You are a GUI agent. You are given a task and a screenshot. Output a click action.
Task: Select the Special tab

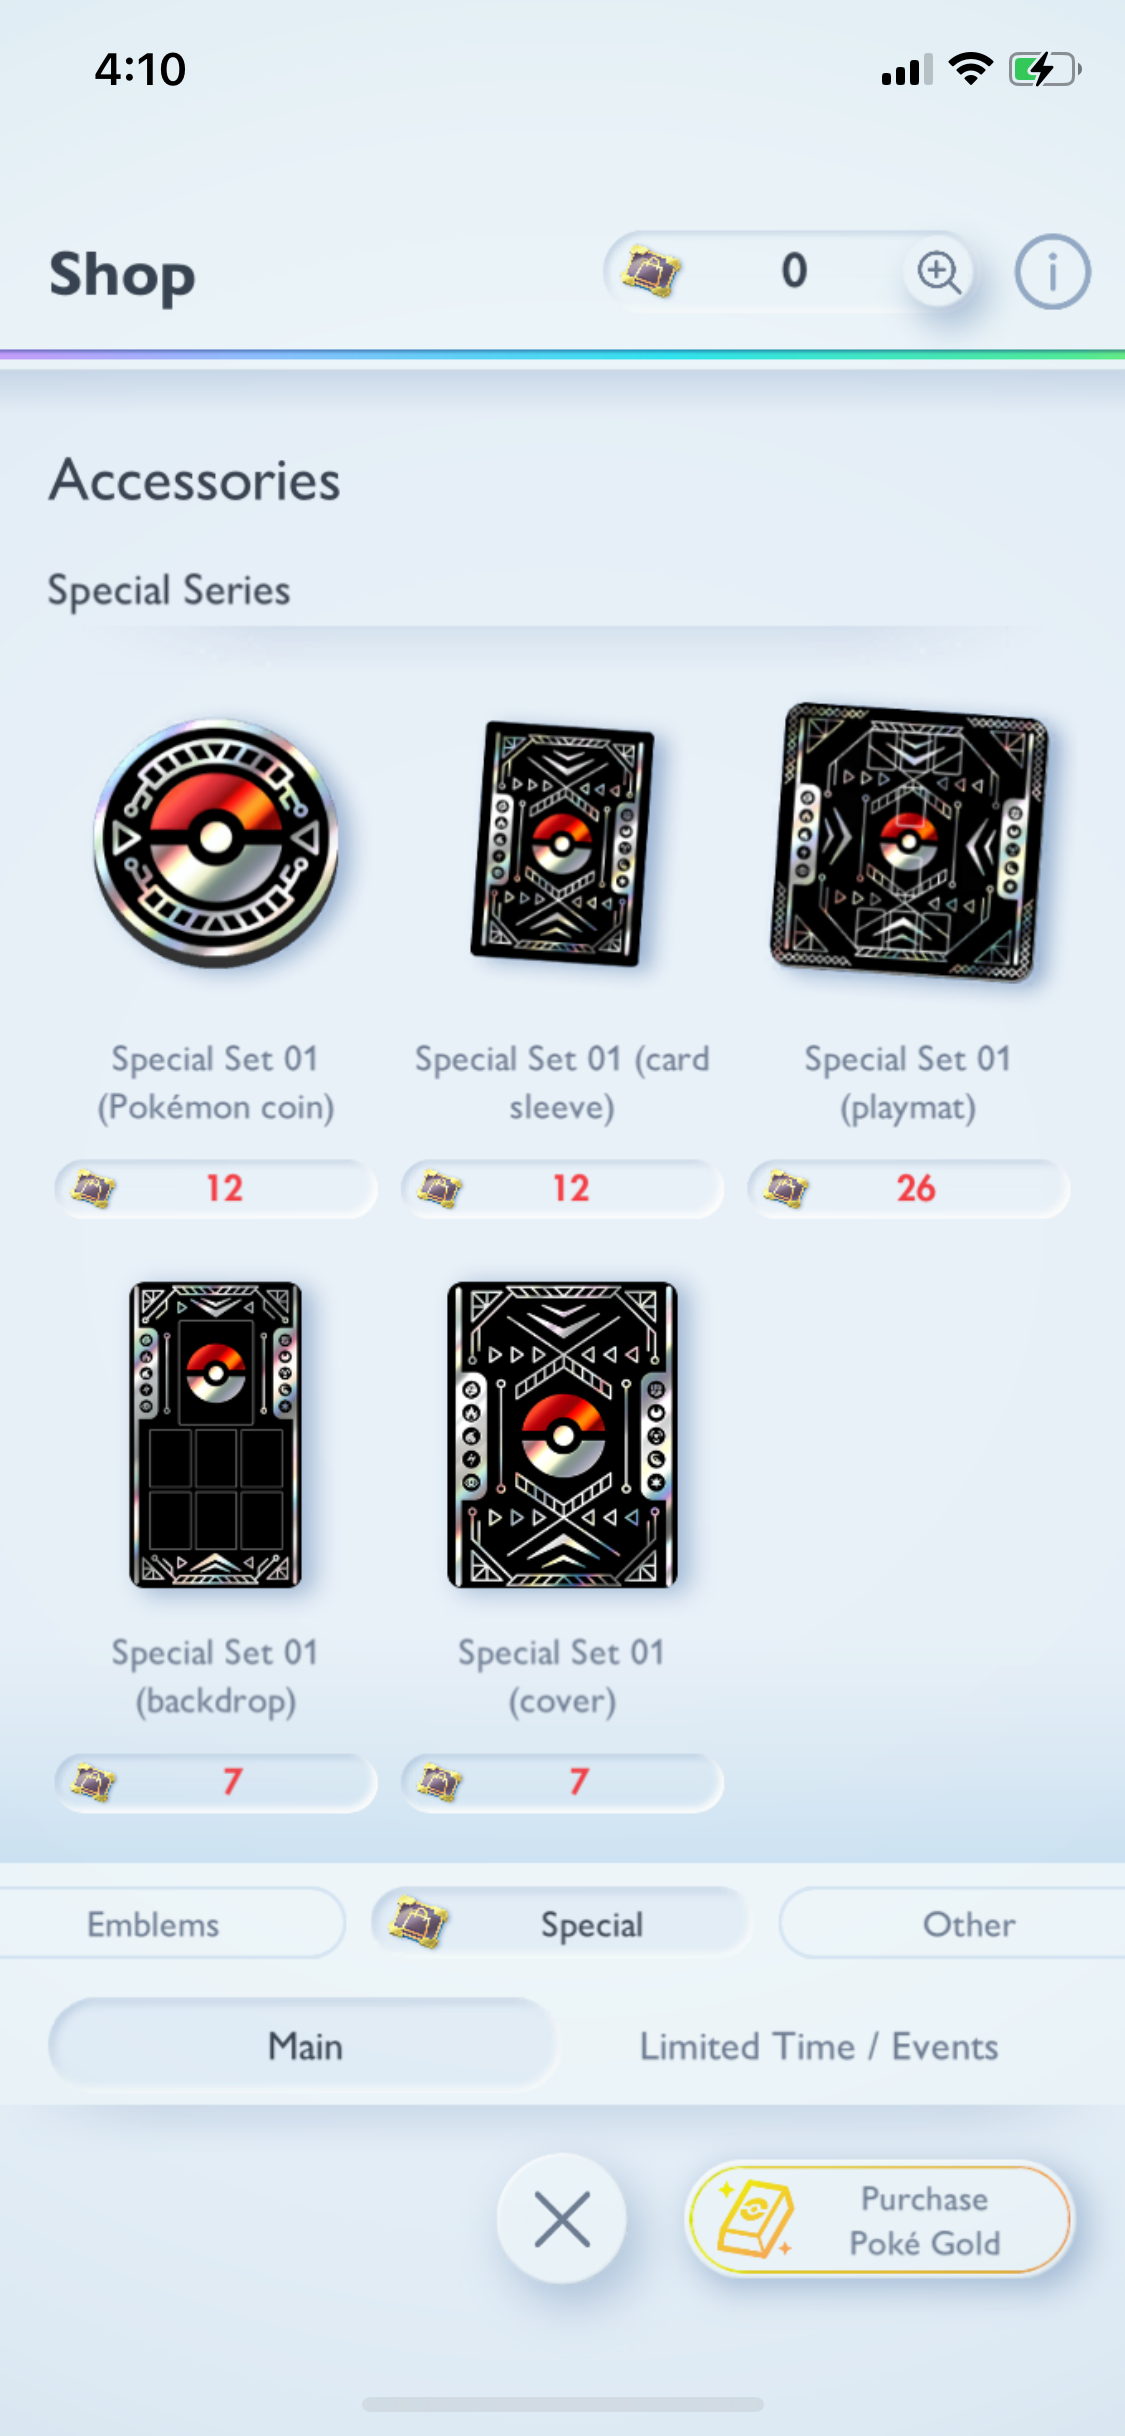(x=560, y=1923)
